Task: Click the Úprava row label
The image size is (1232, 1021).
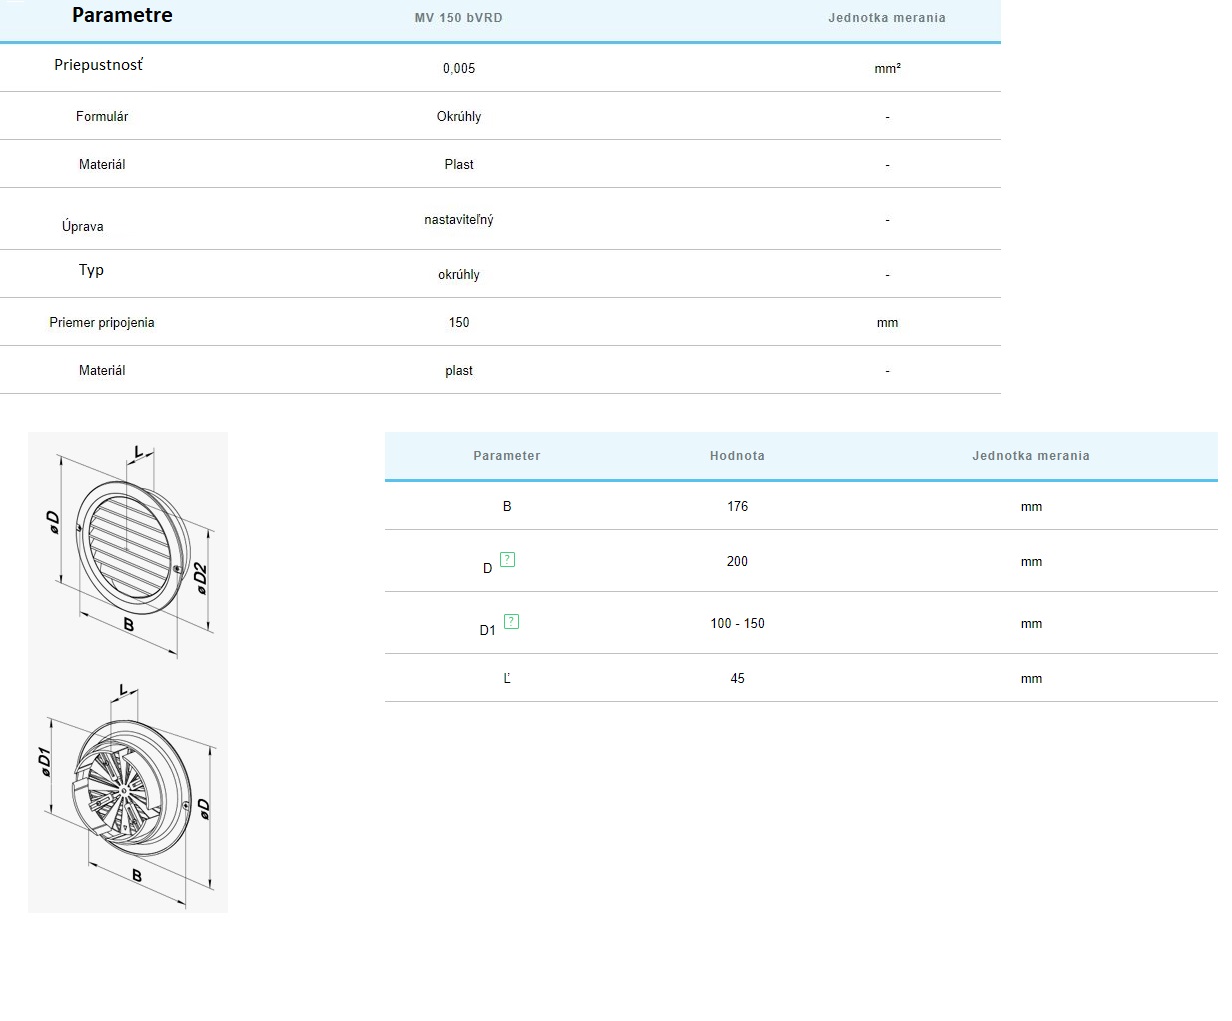Action: pyautogui.click(x=82, y=227)
